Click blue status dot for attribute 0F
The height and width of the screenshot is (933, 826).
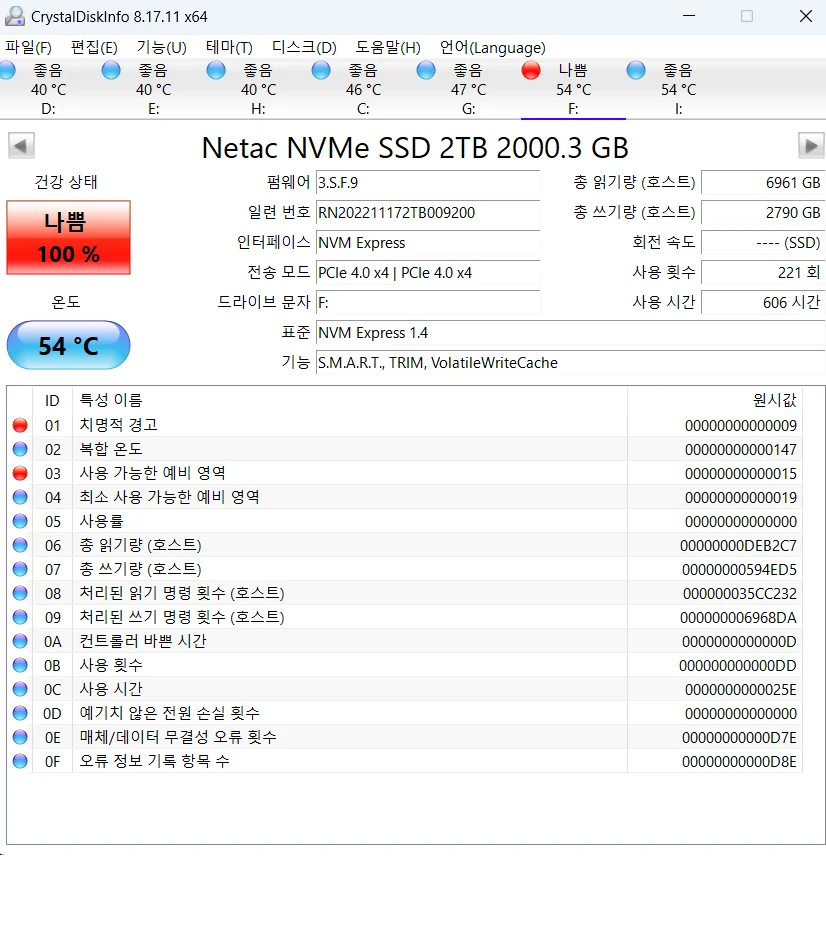click(20, 761)
